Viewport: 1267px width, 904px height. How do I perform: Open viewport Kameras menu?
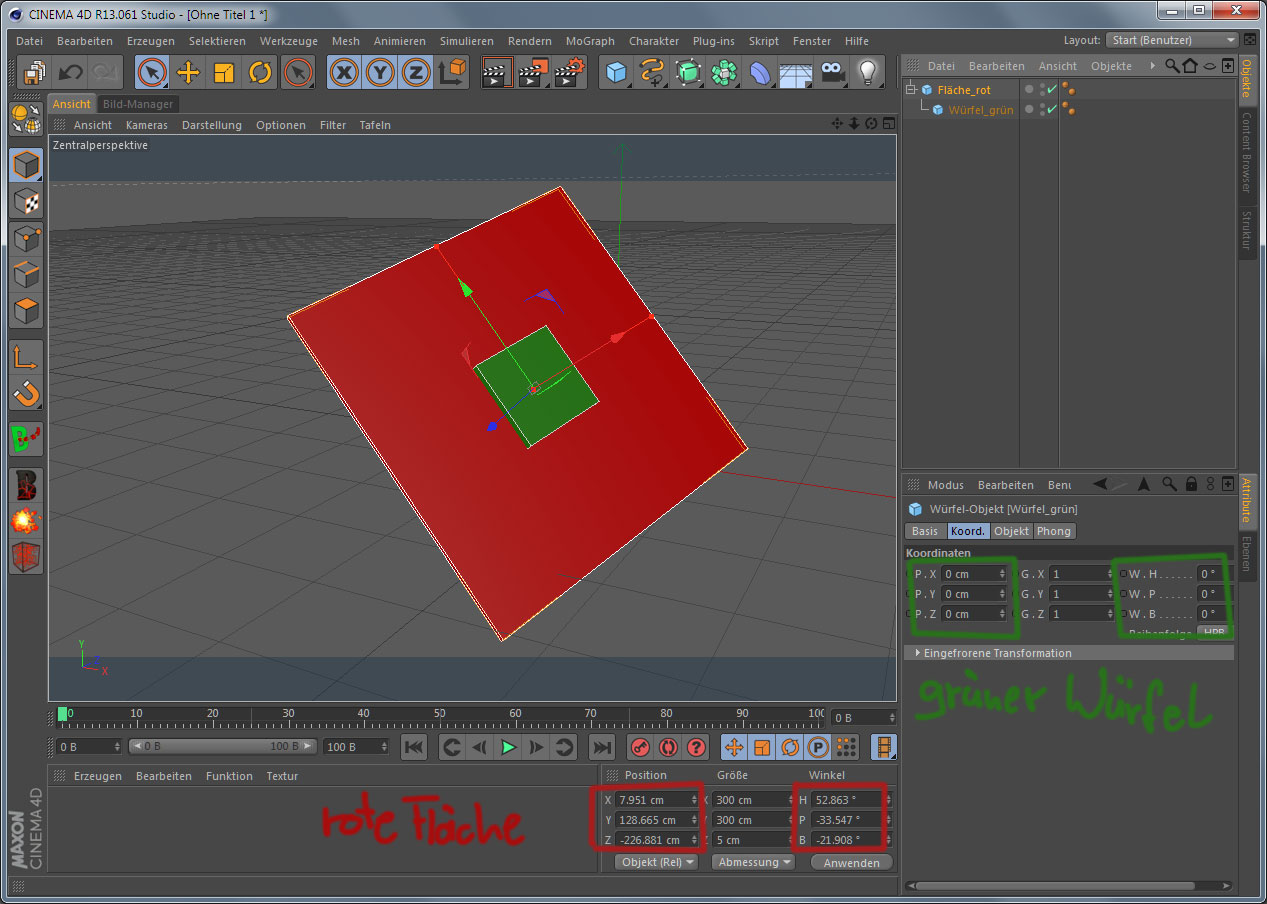click(x=146, y=125)
